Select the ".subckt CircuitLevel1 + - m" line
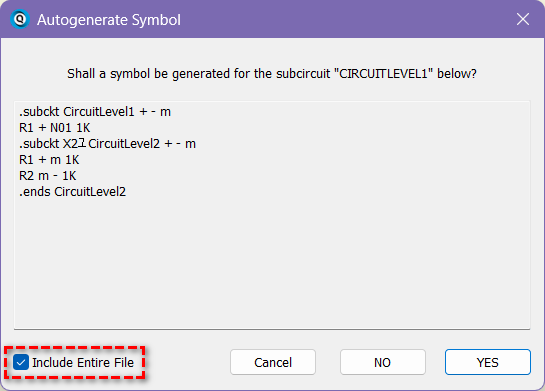Image resolution: width=545 pixels, height=391 pixels. (x=95, y=112)
